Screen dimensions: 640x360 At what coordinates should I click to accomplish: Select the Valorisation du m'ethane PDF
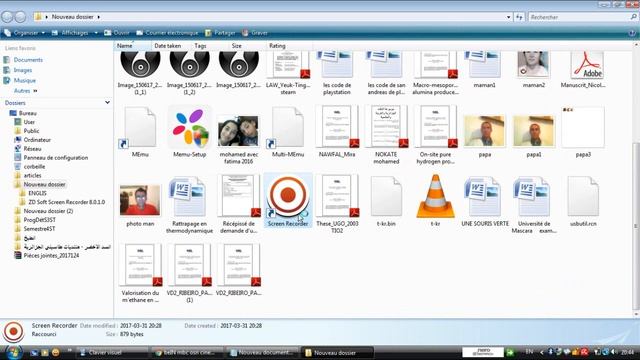[x=140, y=265]
